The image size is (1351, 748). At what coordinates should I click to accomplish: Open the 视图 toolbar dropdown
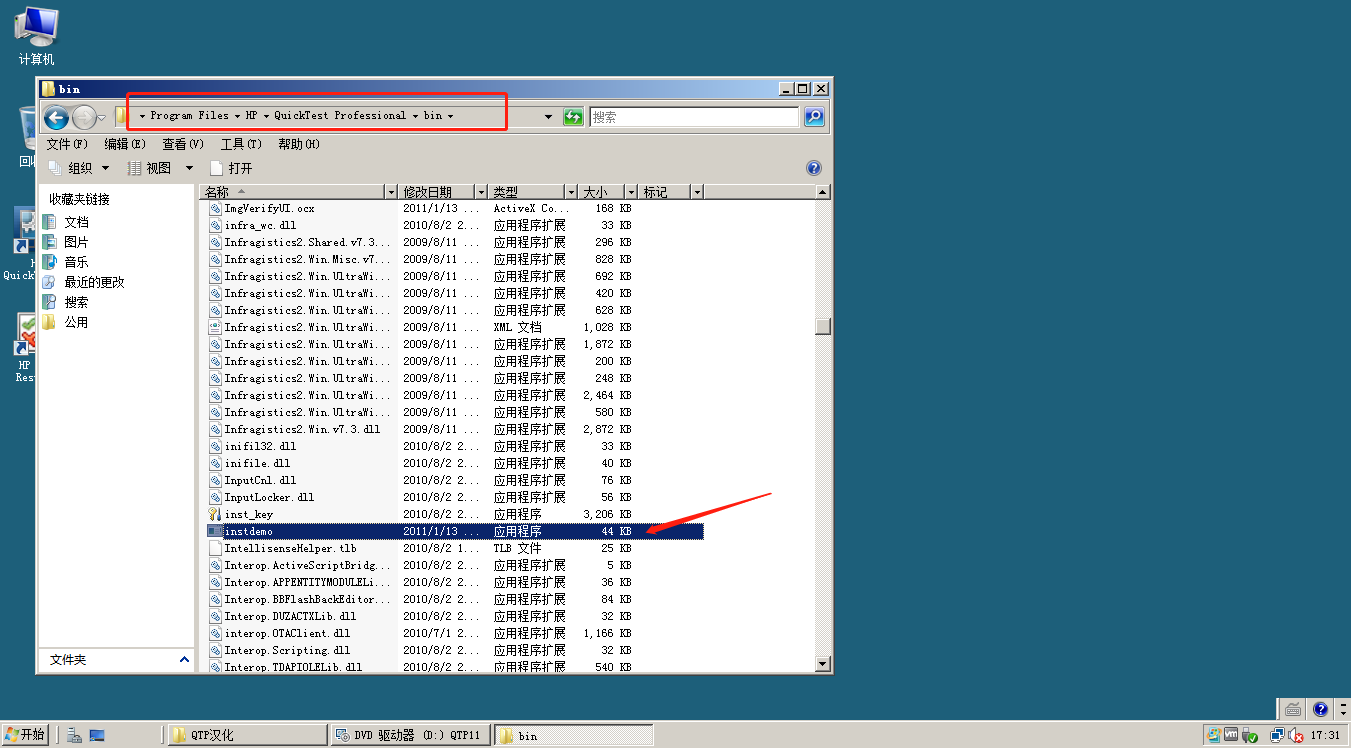160,168
